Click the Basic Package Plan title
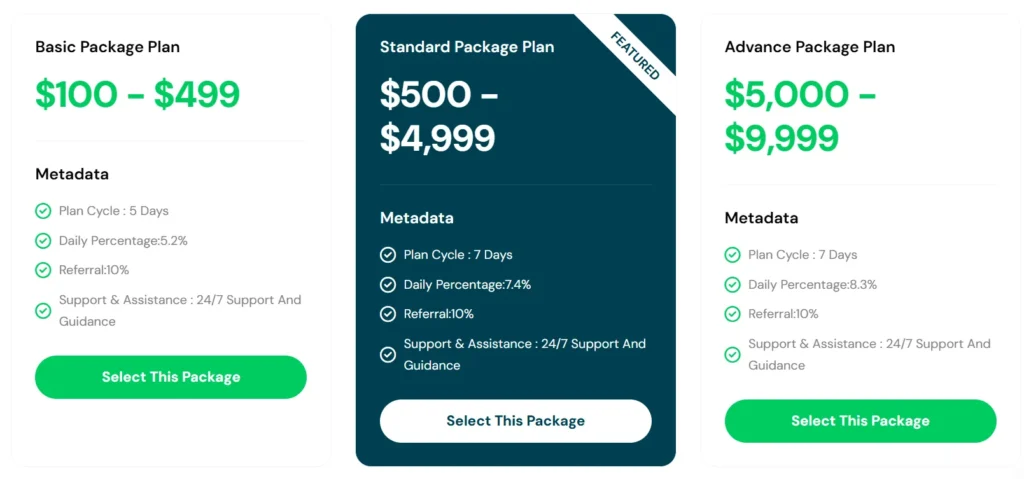The width and height of the screenshot is (1024, 479). pos(108,47)
